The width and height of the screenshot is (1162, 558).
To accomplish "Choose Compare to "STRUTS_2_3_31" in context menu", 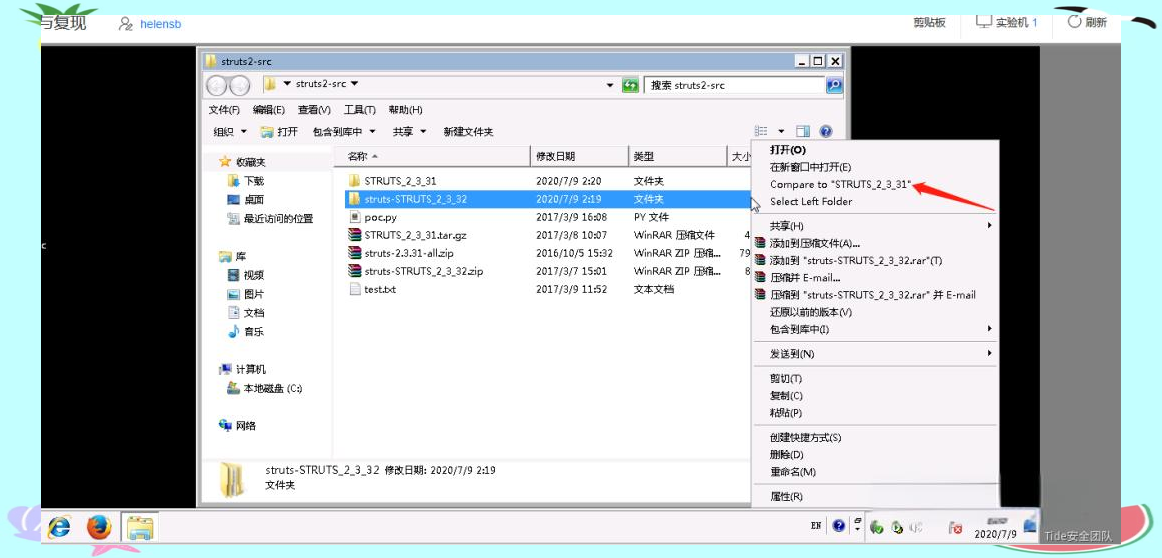I will [x=840, y=185].
